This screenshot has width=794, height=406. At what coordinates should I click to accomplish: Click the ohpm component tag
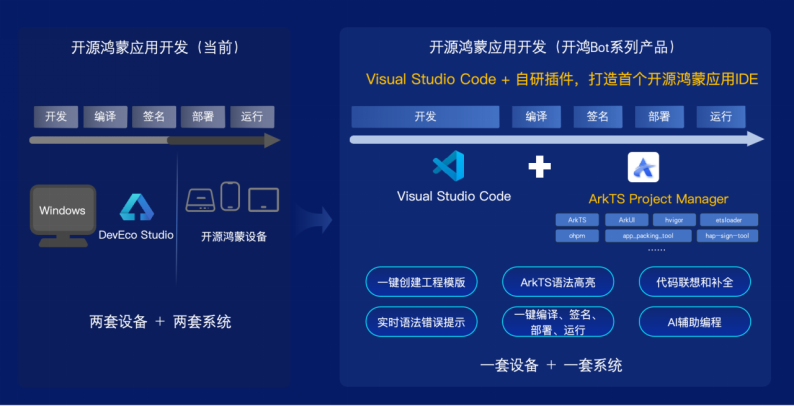[x=577, y=236]
